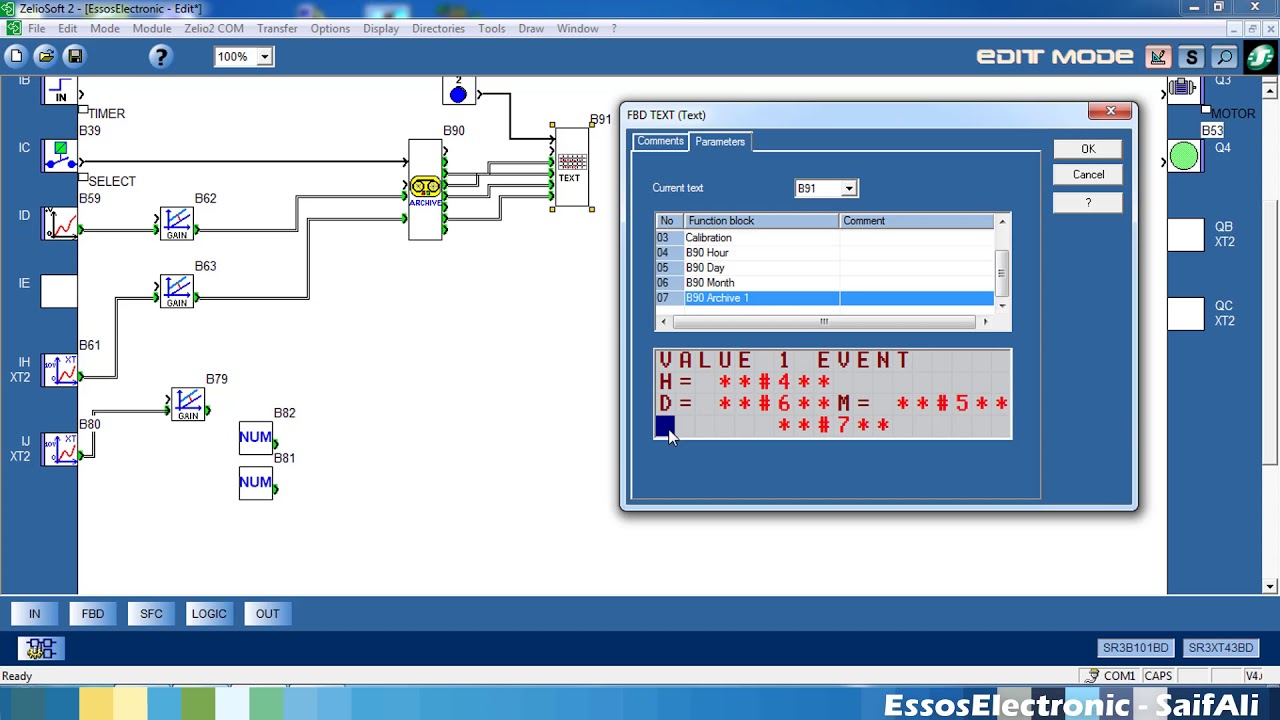Switch to the Parameters tab
The height and width of the screenshot is (720, 1280).
(x=720, y=142)
